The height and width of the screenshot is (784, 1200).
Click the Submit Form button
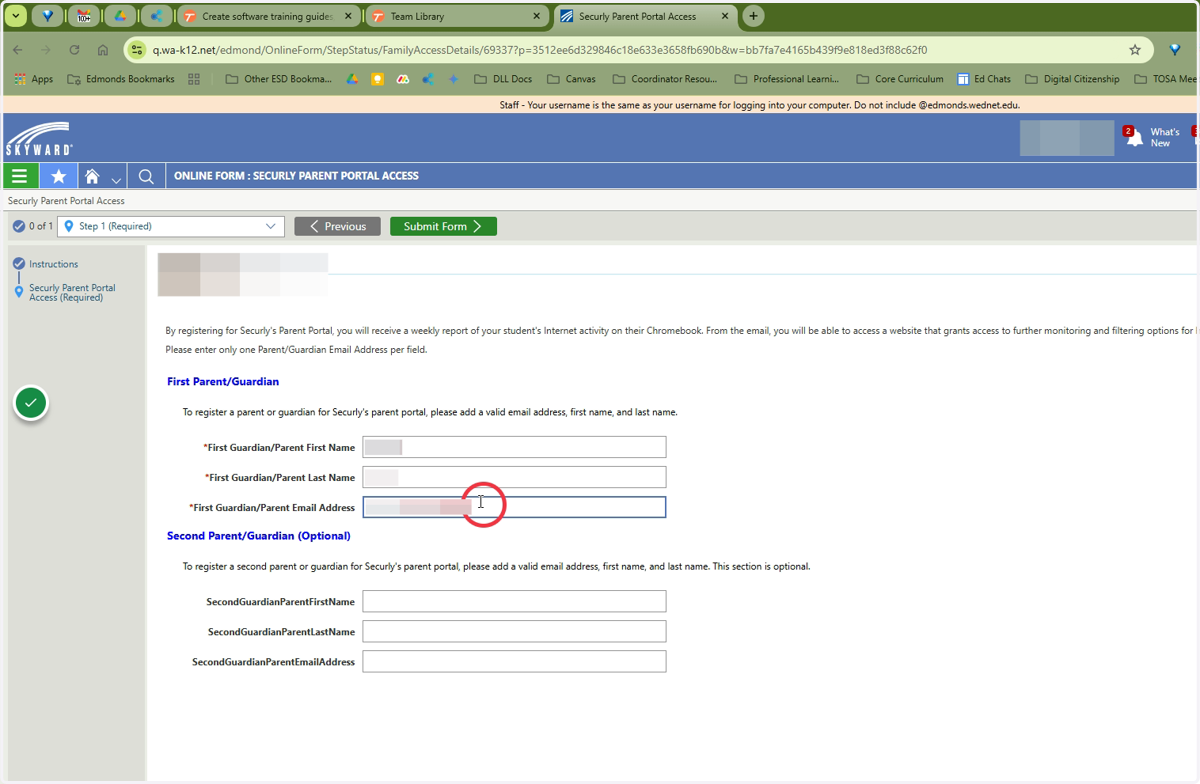pyautogui.click(x=443, y=226)
